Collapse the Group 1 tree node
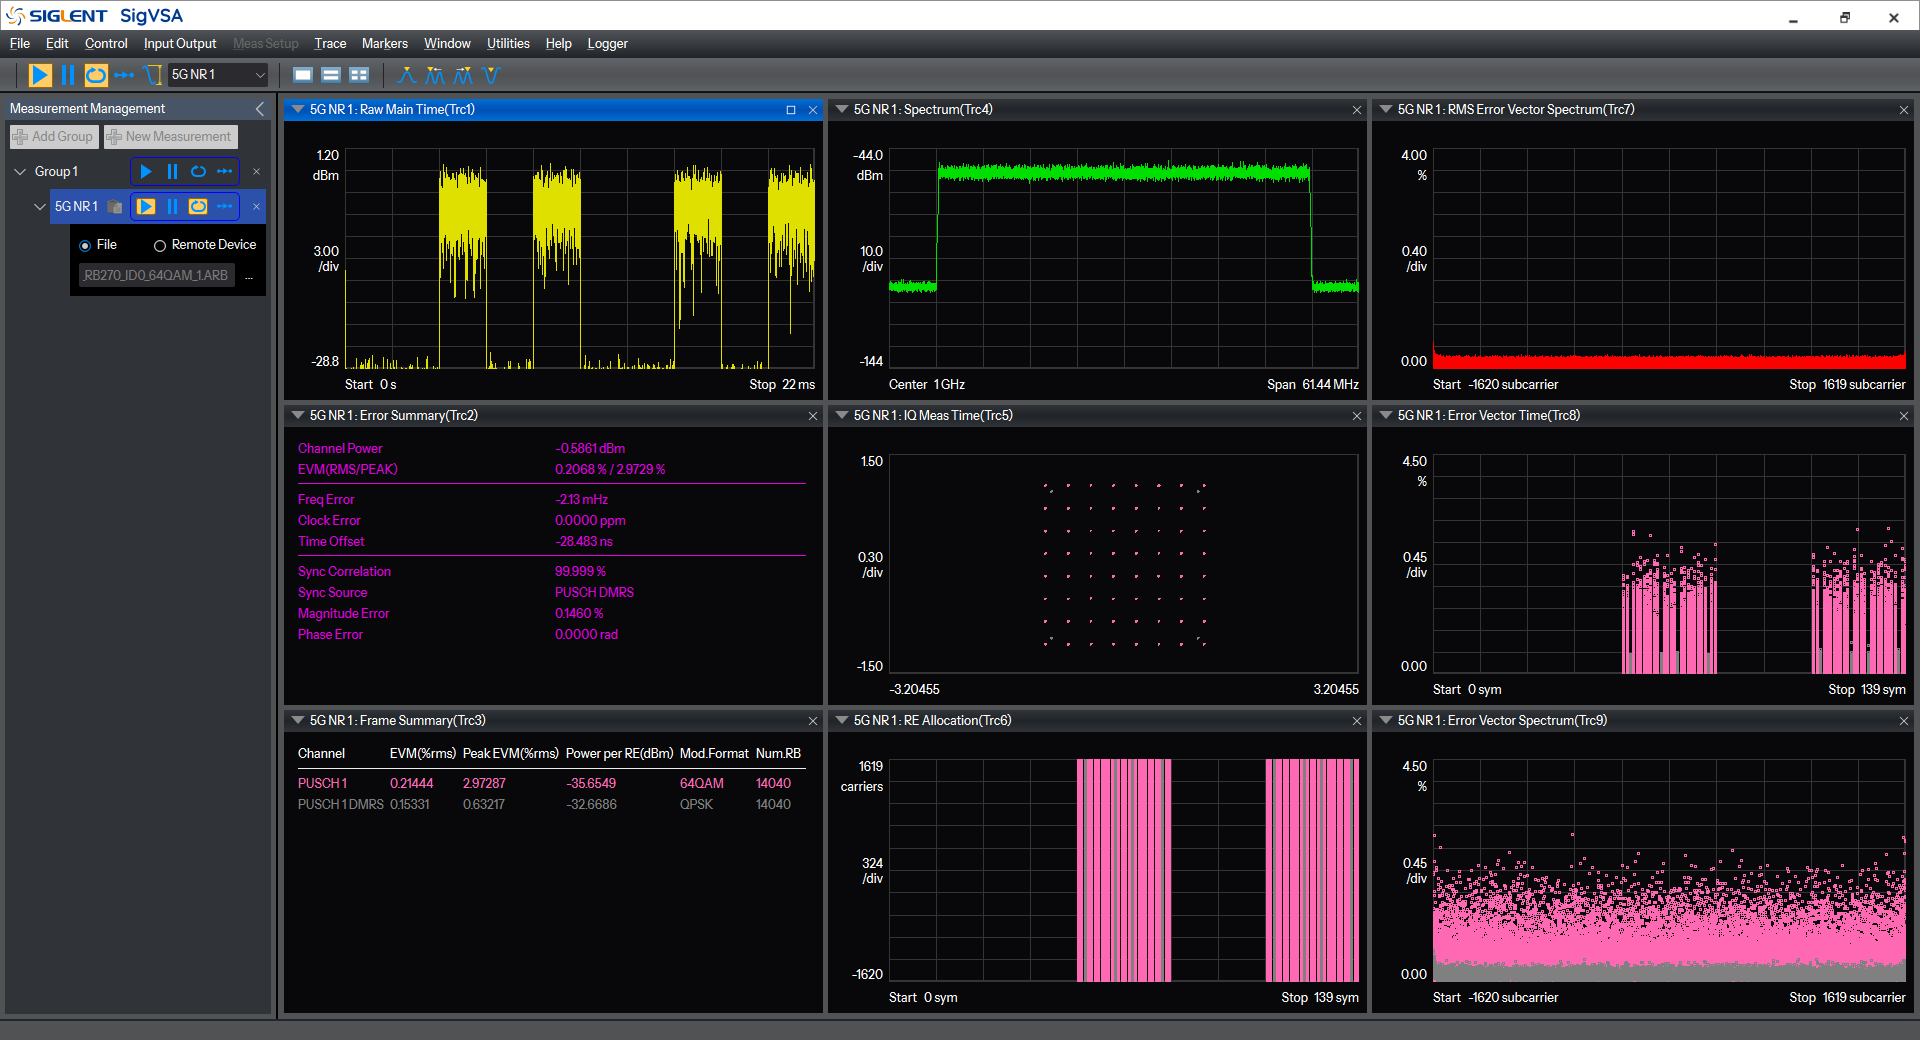Screen dimensions: 1920x1040 click(x=20, y=172)
